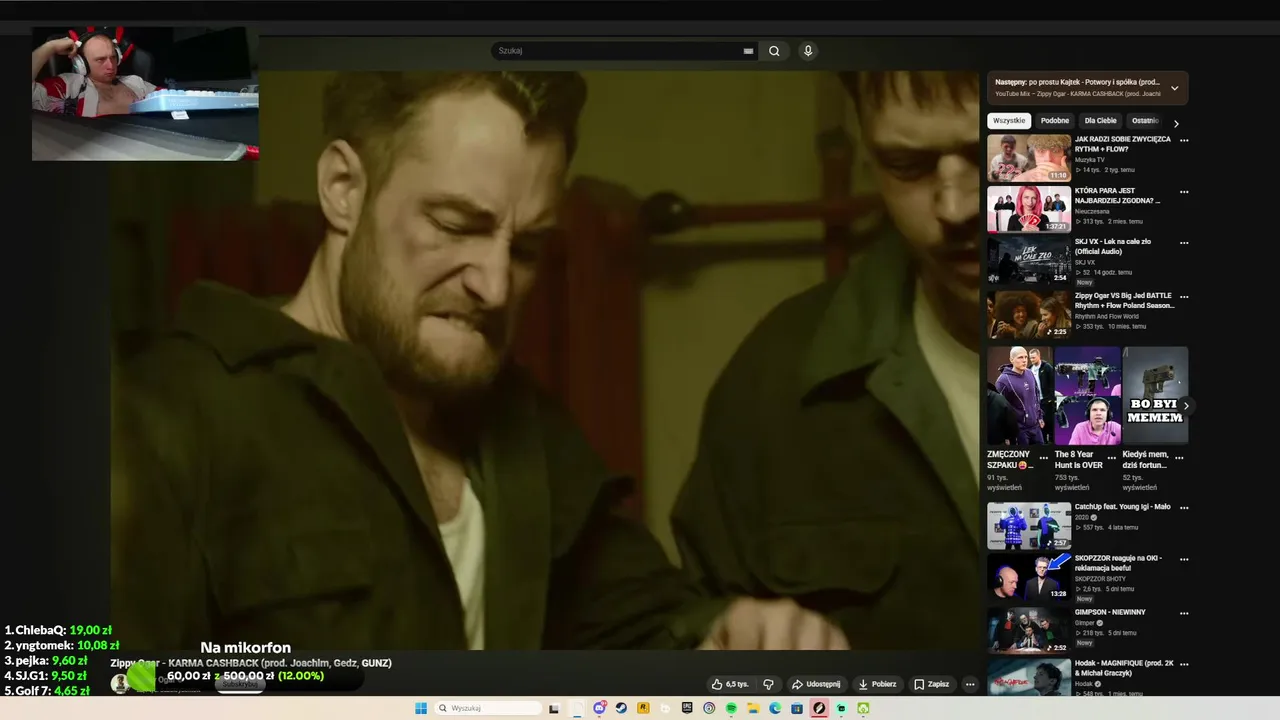Open the on-screen keyboard icon in search box
This screenshot has width=1280, height=720.
(x=748, y=51)
